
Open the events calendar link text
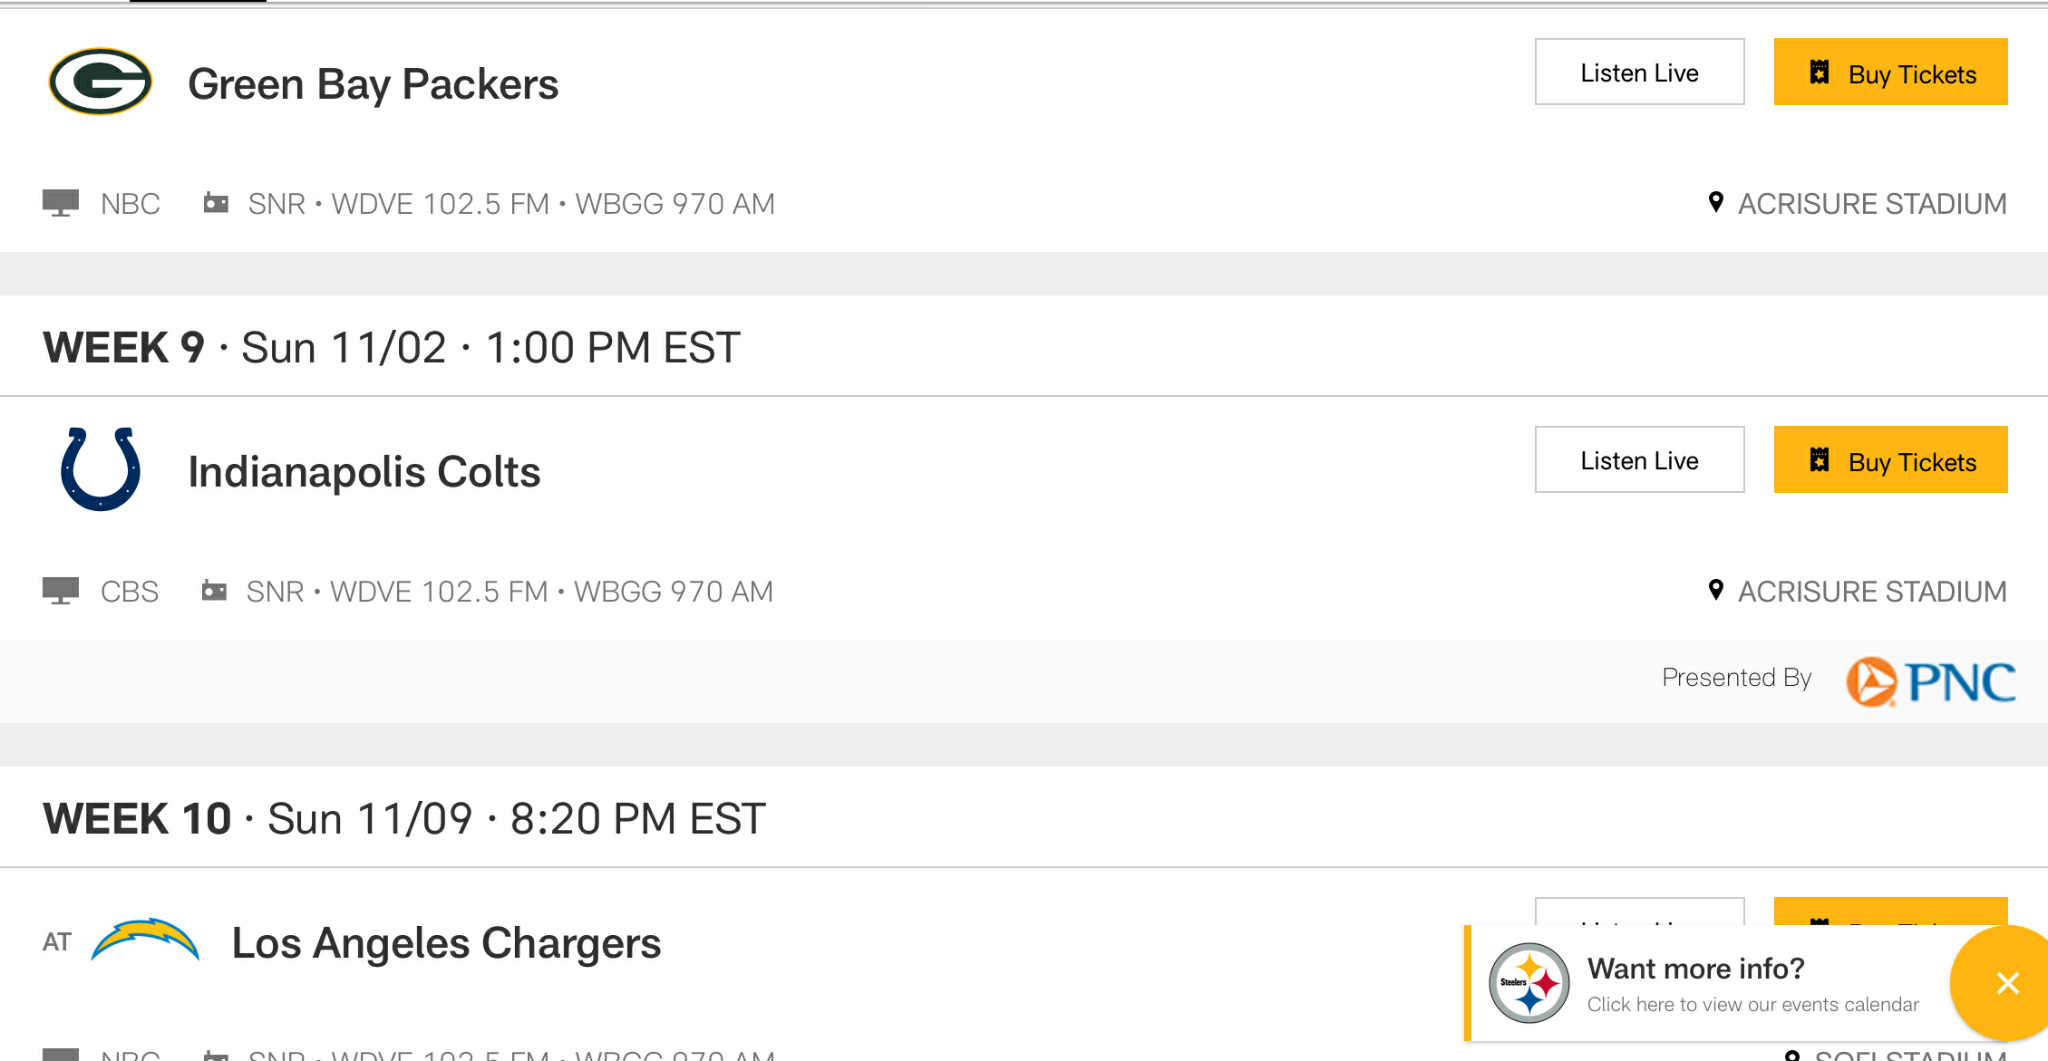coord(1752,1004)
